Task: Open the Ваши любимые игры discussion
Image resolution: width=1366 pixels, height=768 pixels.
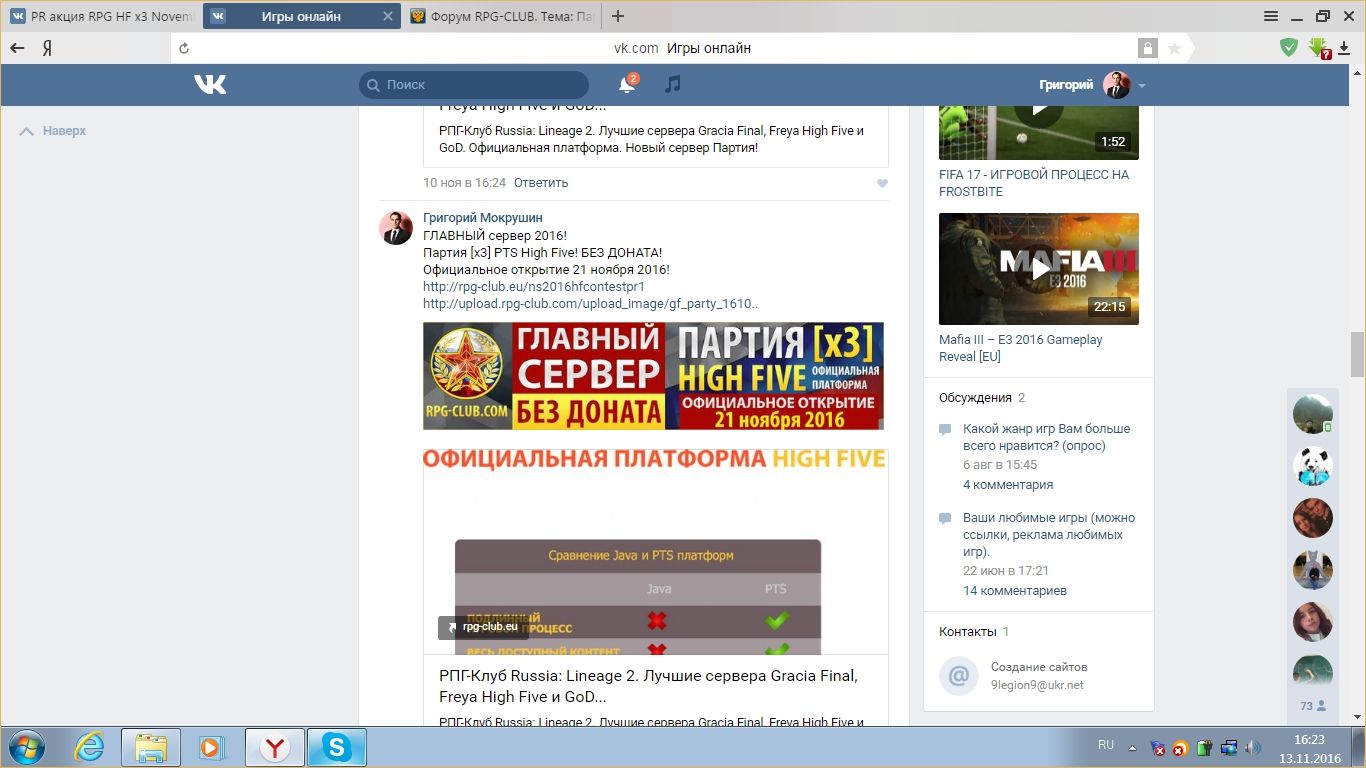Action: point(1049,535)
